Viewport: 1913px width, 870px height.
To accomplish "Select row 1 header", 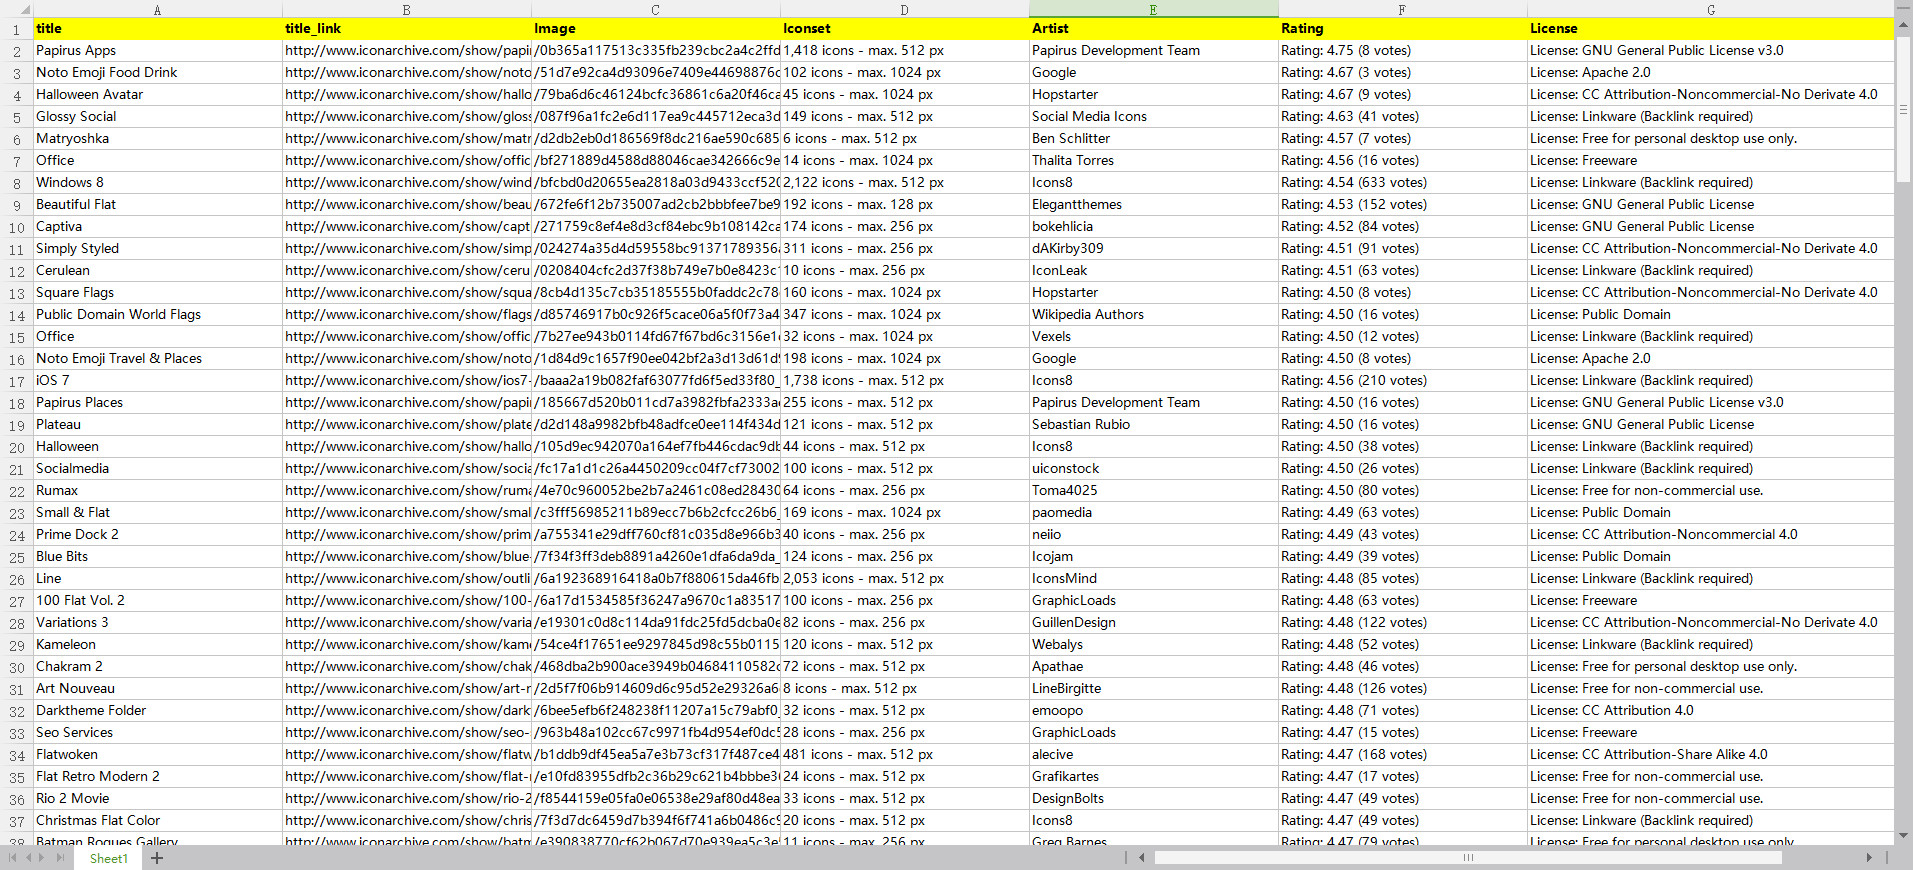I will [16, 29].
